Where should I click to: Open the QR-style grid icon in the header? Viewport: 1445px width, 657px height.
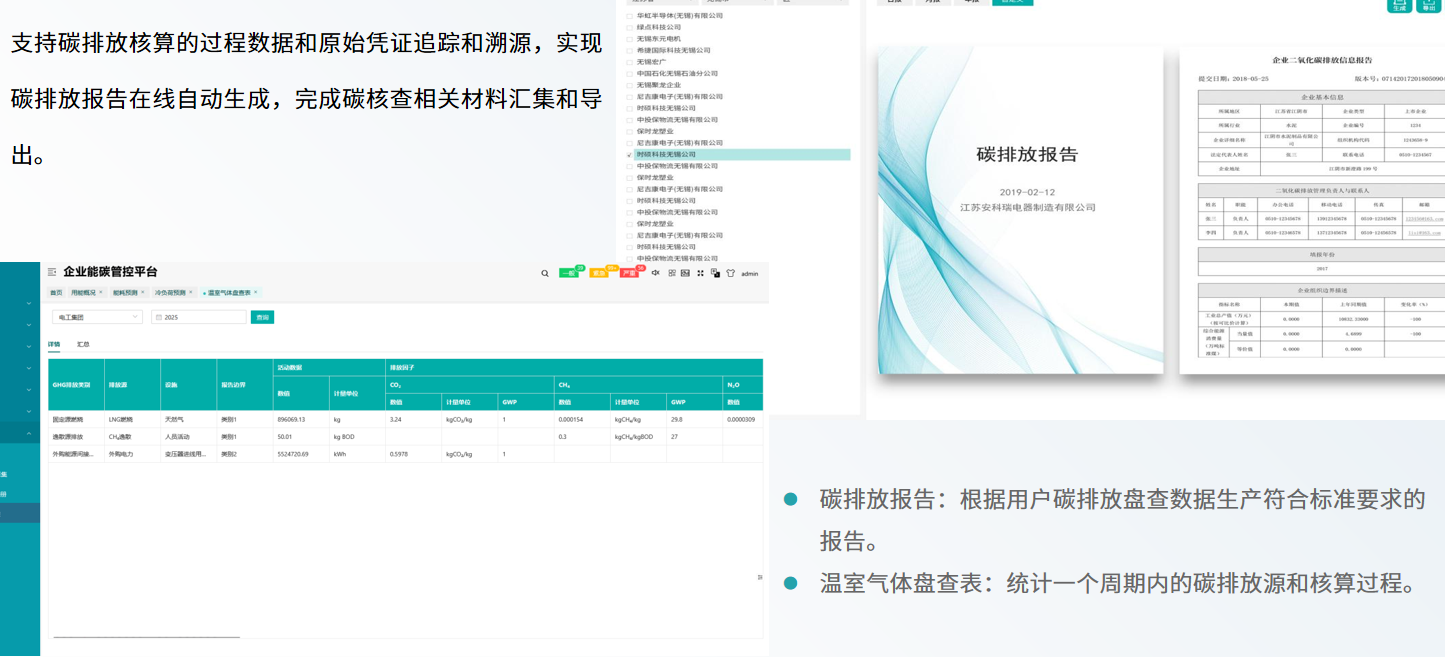672,273
